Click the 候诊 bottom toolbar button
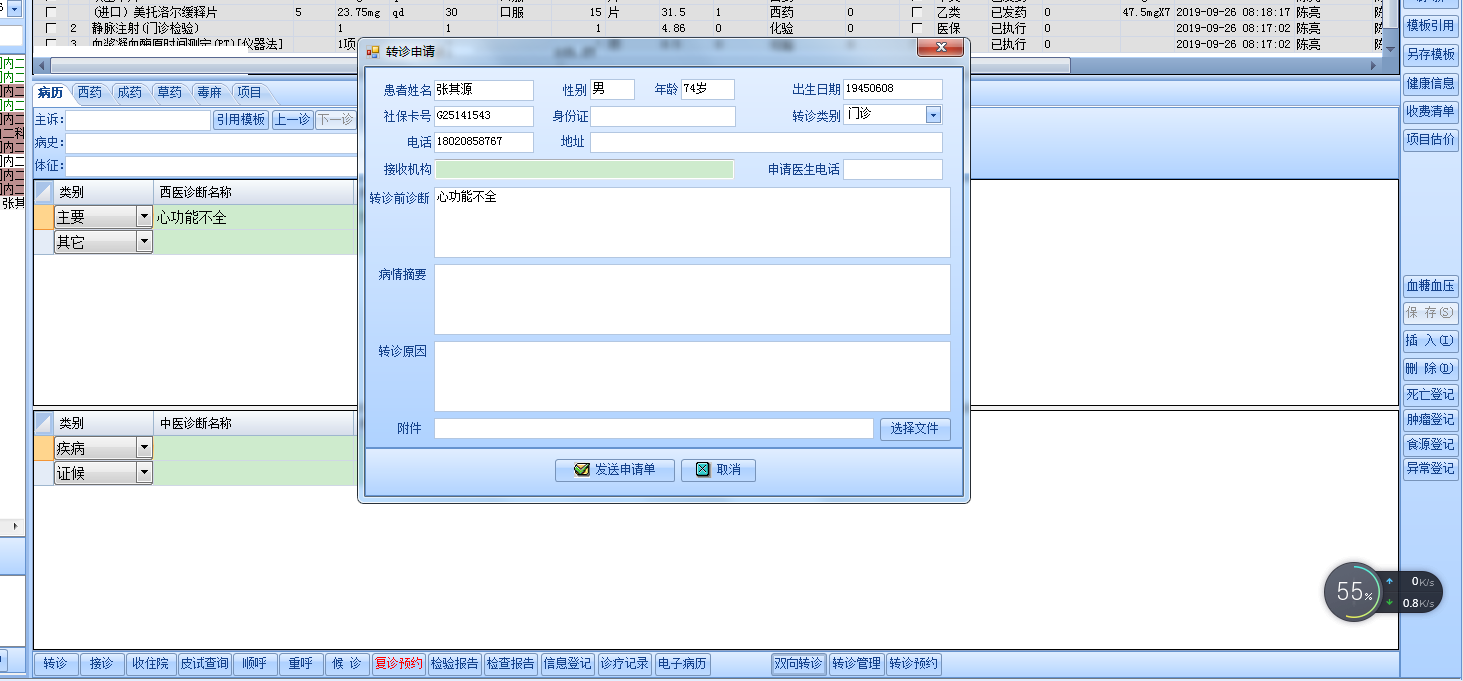Image resolution: width=1463 pixels, height=681 pixels. click(347, 664)
